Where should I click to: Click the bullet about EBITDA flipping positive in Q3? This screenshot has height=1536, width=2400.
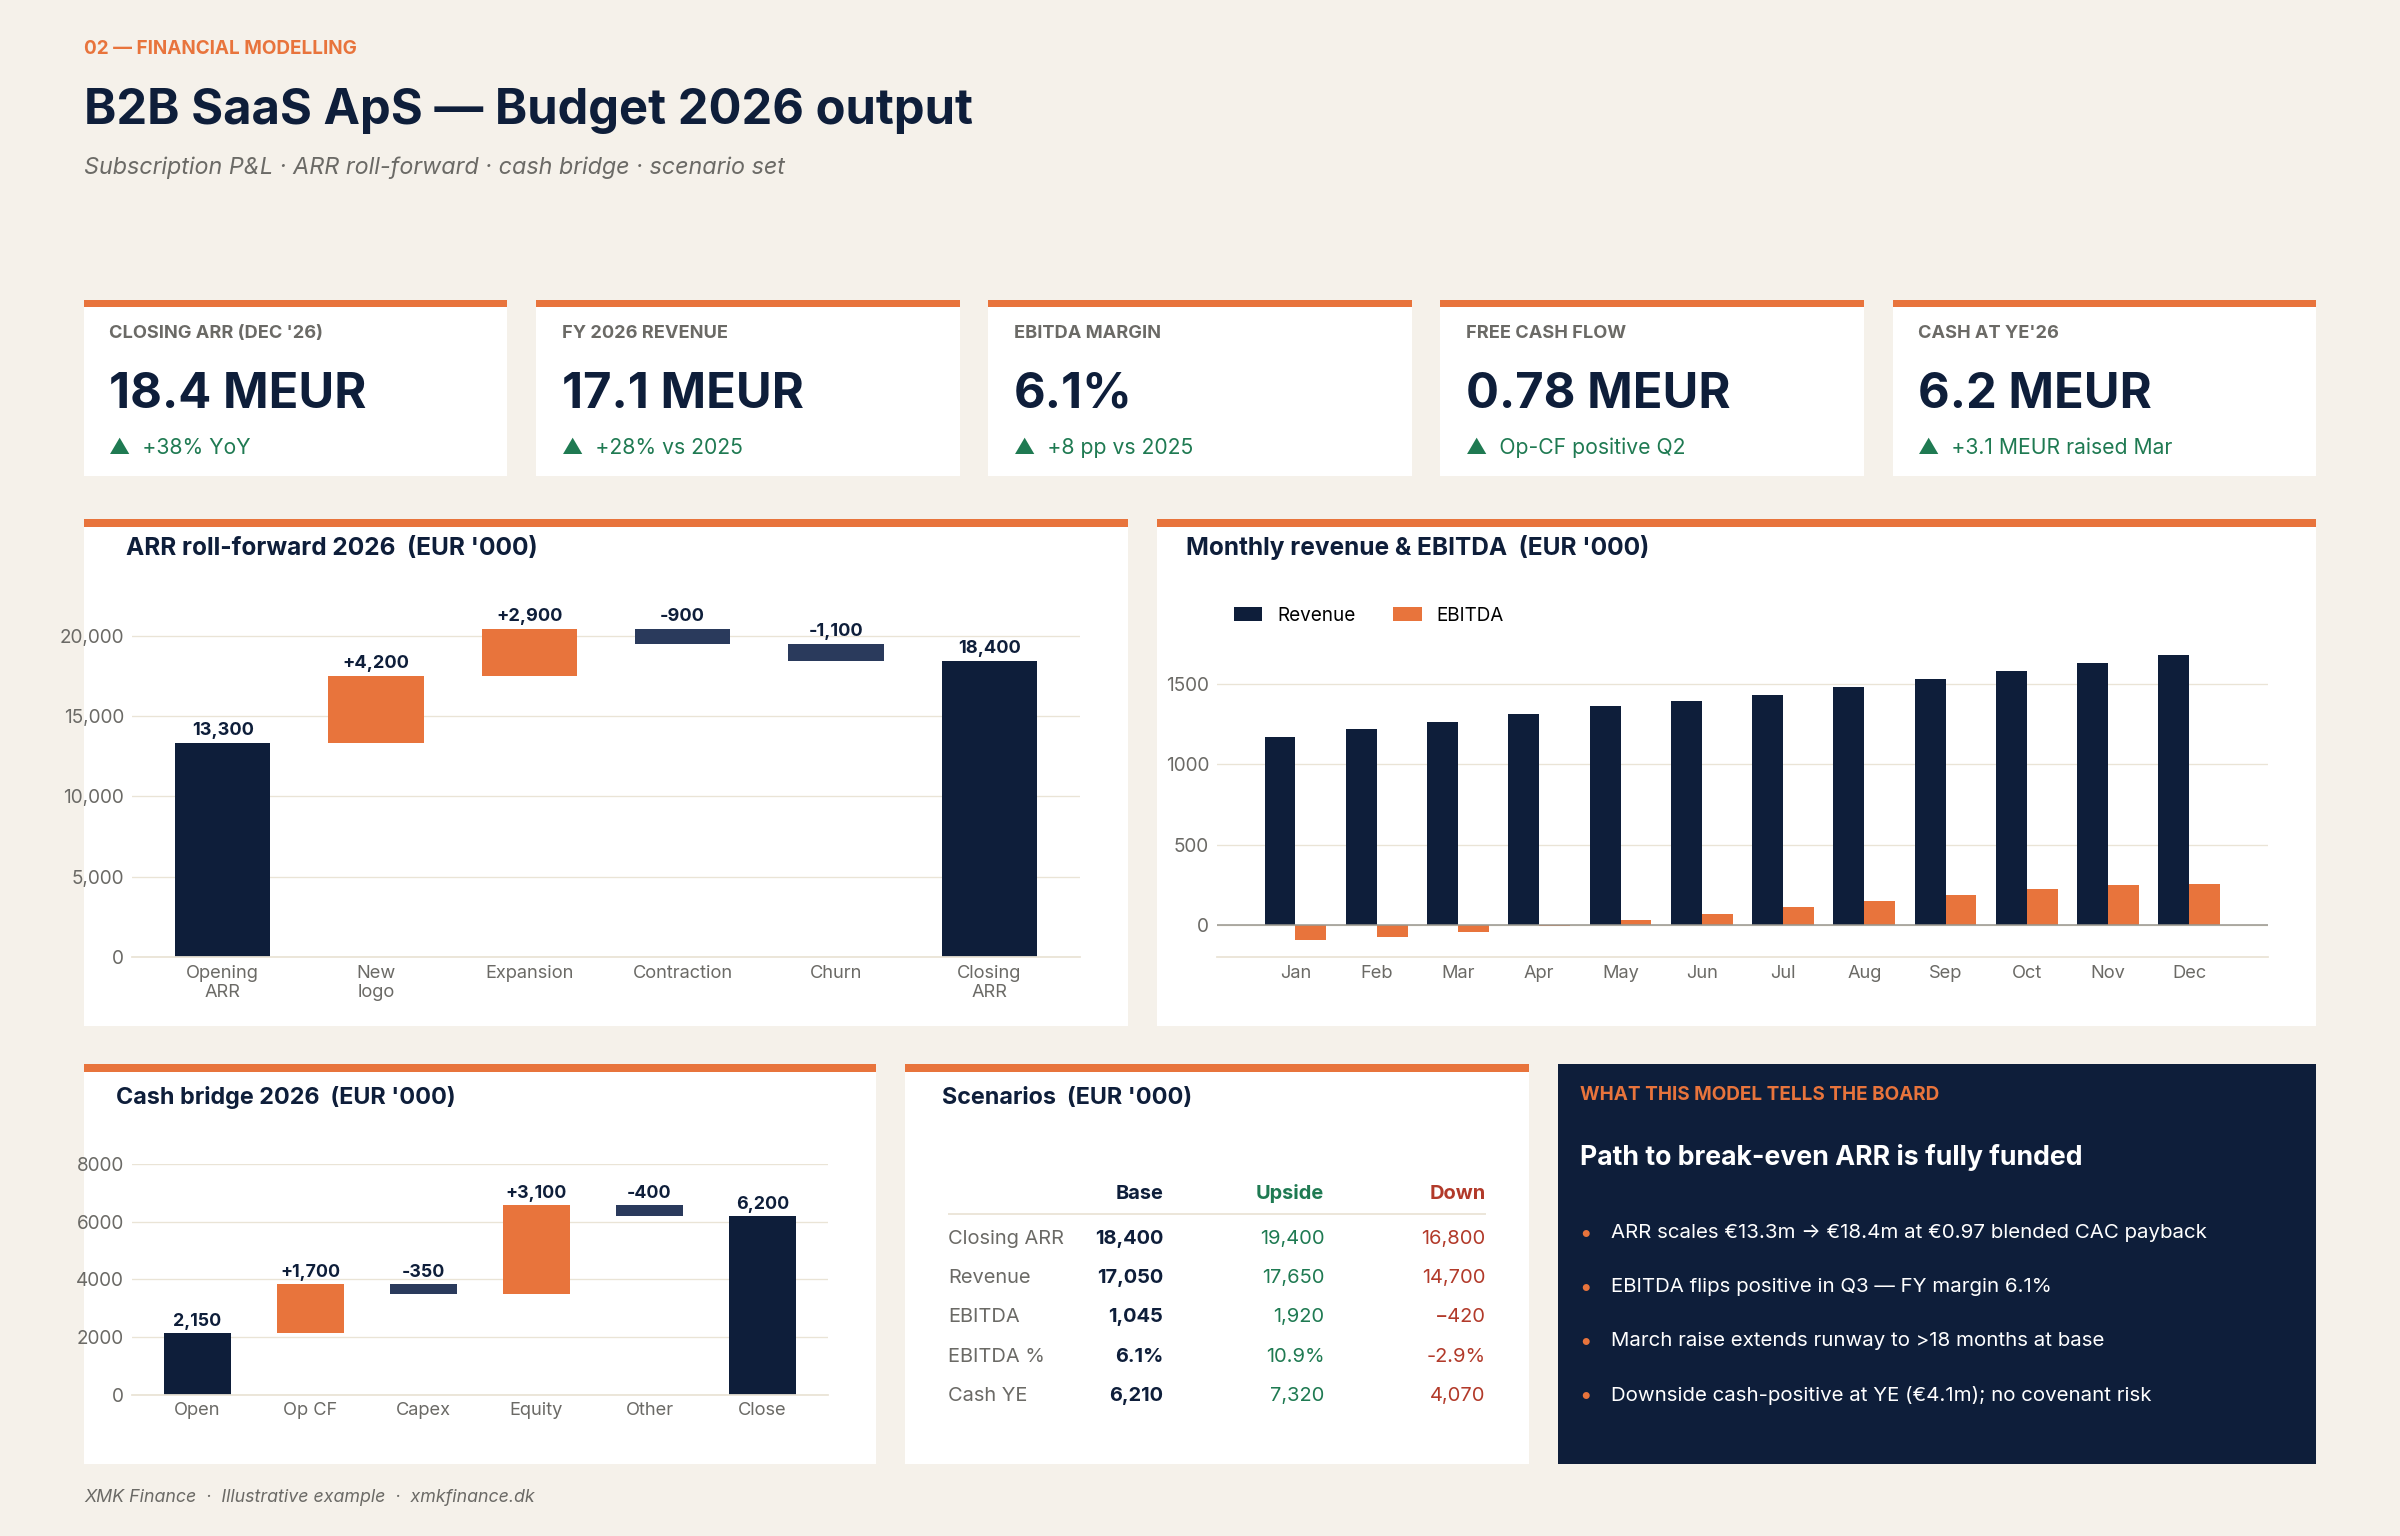click(x=1830, y=1285)
